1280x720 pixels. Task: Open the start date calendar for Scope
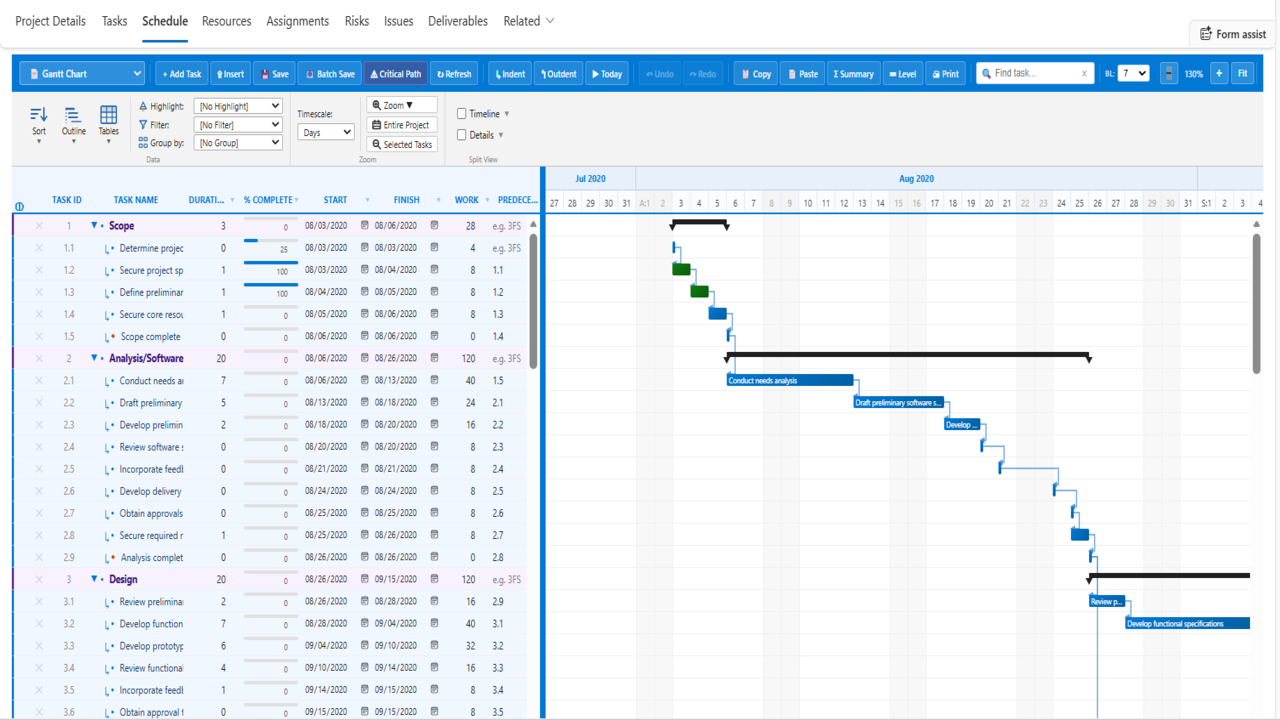365,226
